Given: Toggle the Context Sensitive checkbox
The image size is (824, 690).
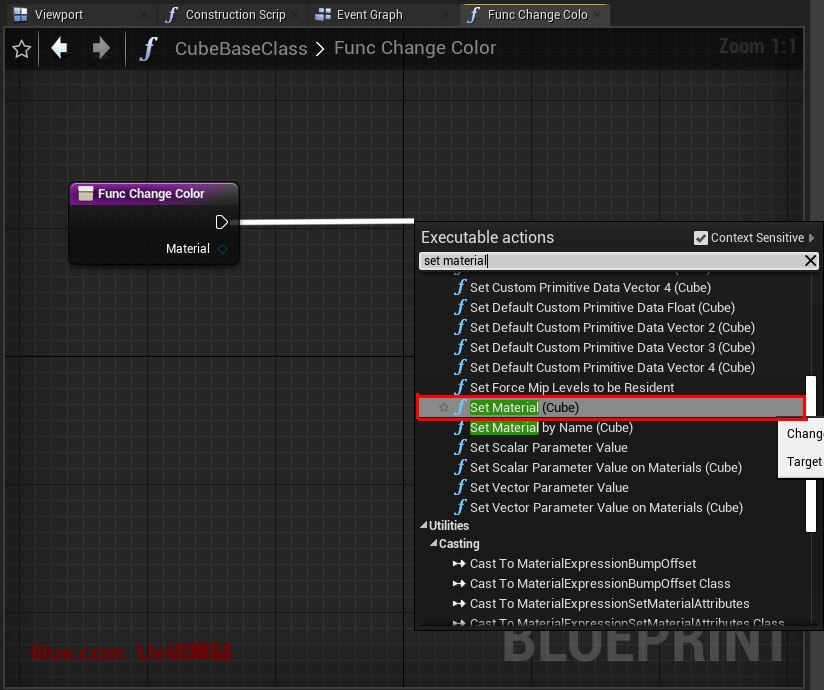Looking at the screenshot, I should point(701,238).
